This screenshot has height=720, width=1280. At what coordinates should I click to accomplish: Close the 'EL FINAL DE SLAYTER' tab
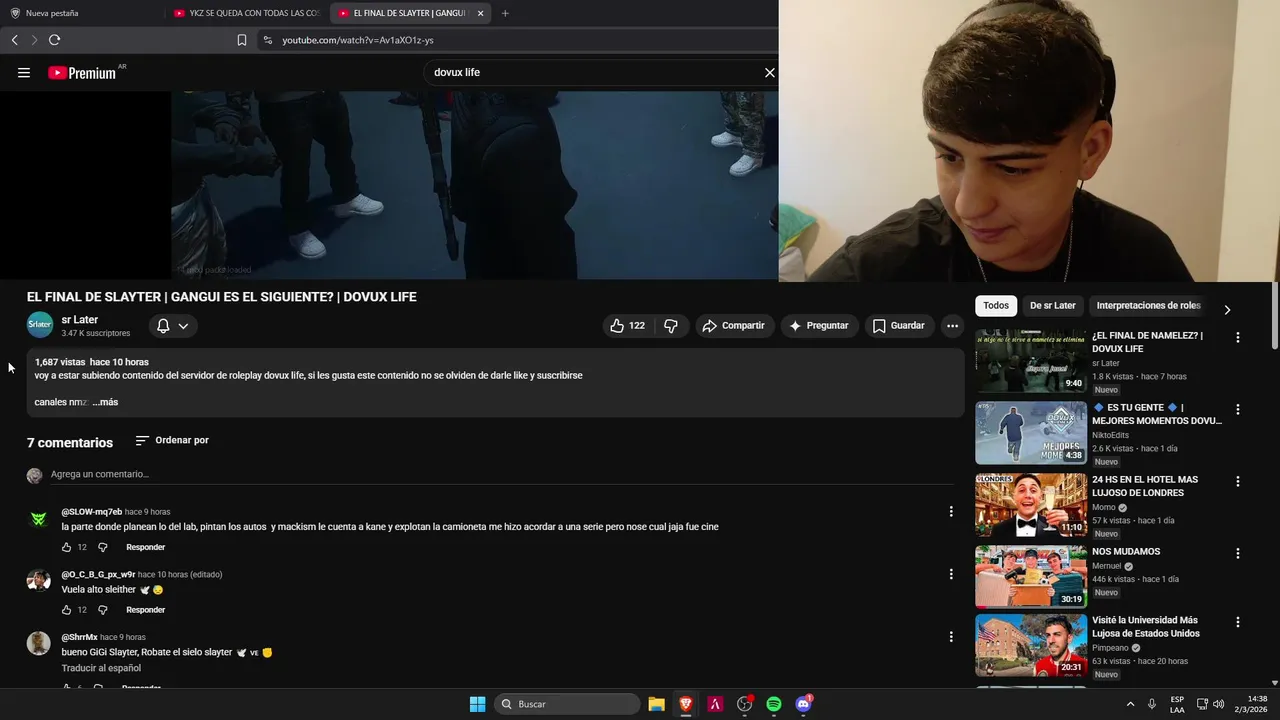pyautogui.click(x=480, y=13)
